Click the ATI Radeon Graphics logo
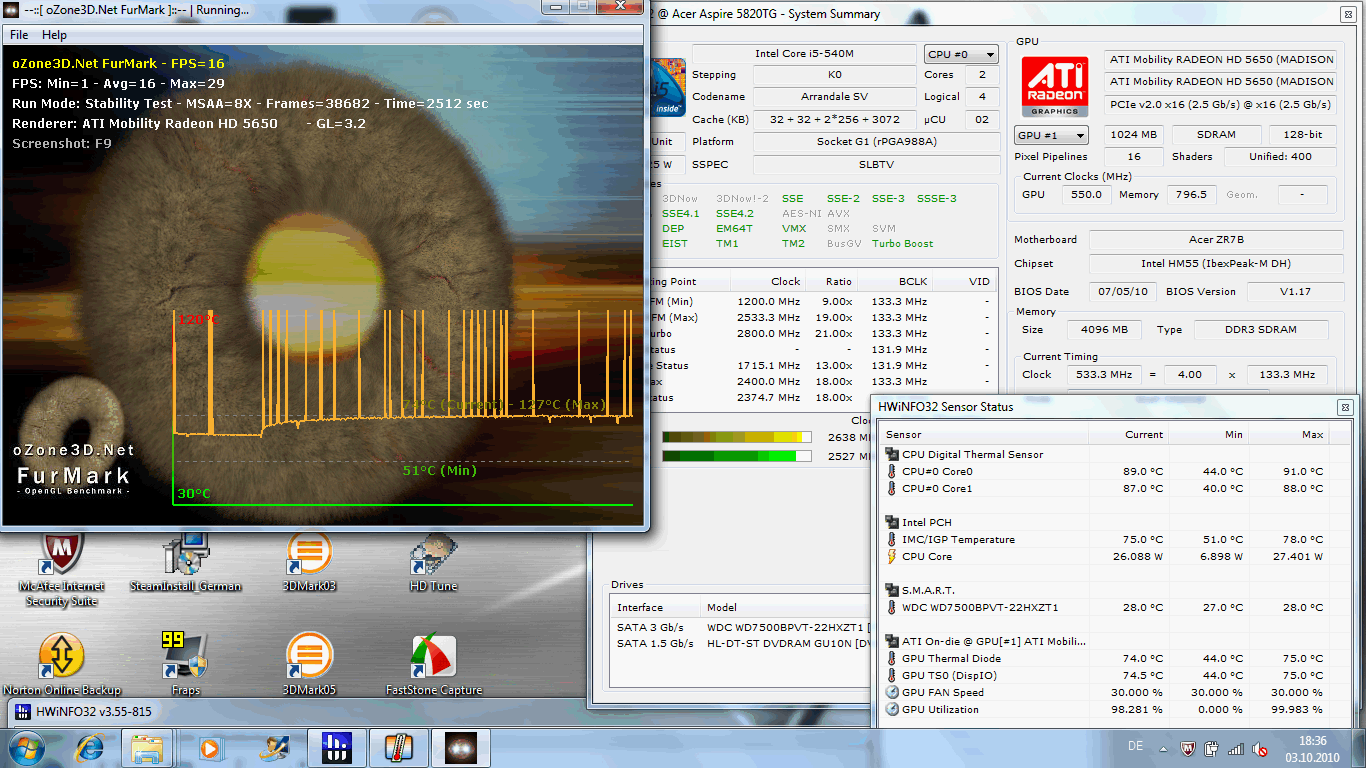The width and height of the screenshot is (1366, 768). pos(1055,86)
